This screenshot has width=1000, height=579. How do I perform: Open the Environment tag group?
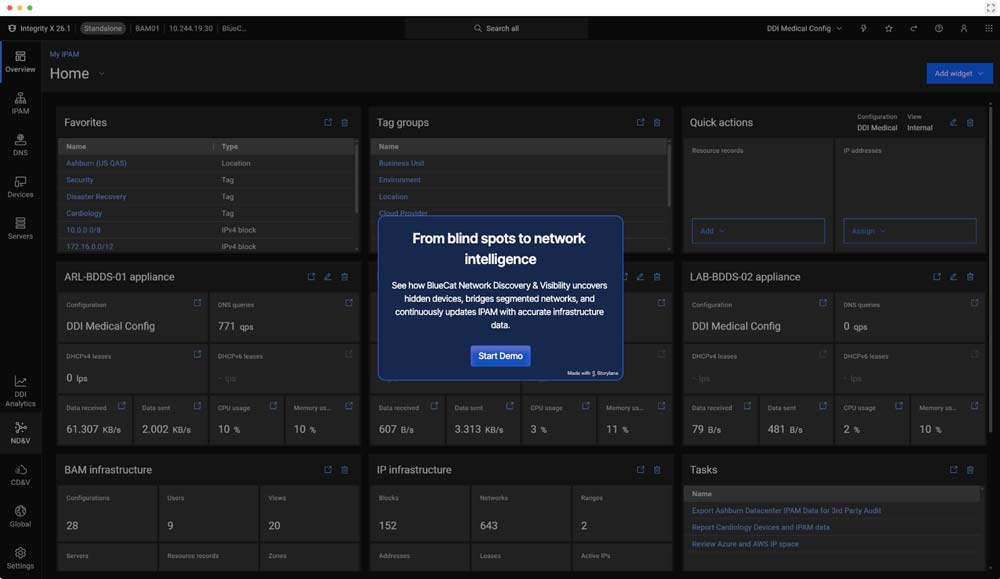(399, 180)
